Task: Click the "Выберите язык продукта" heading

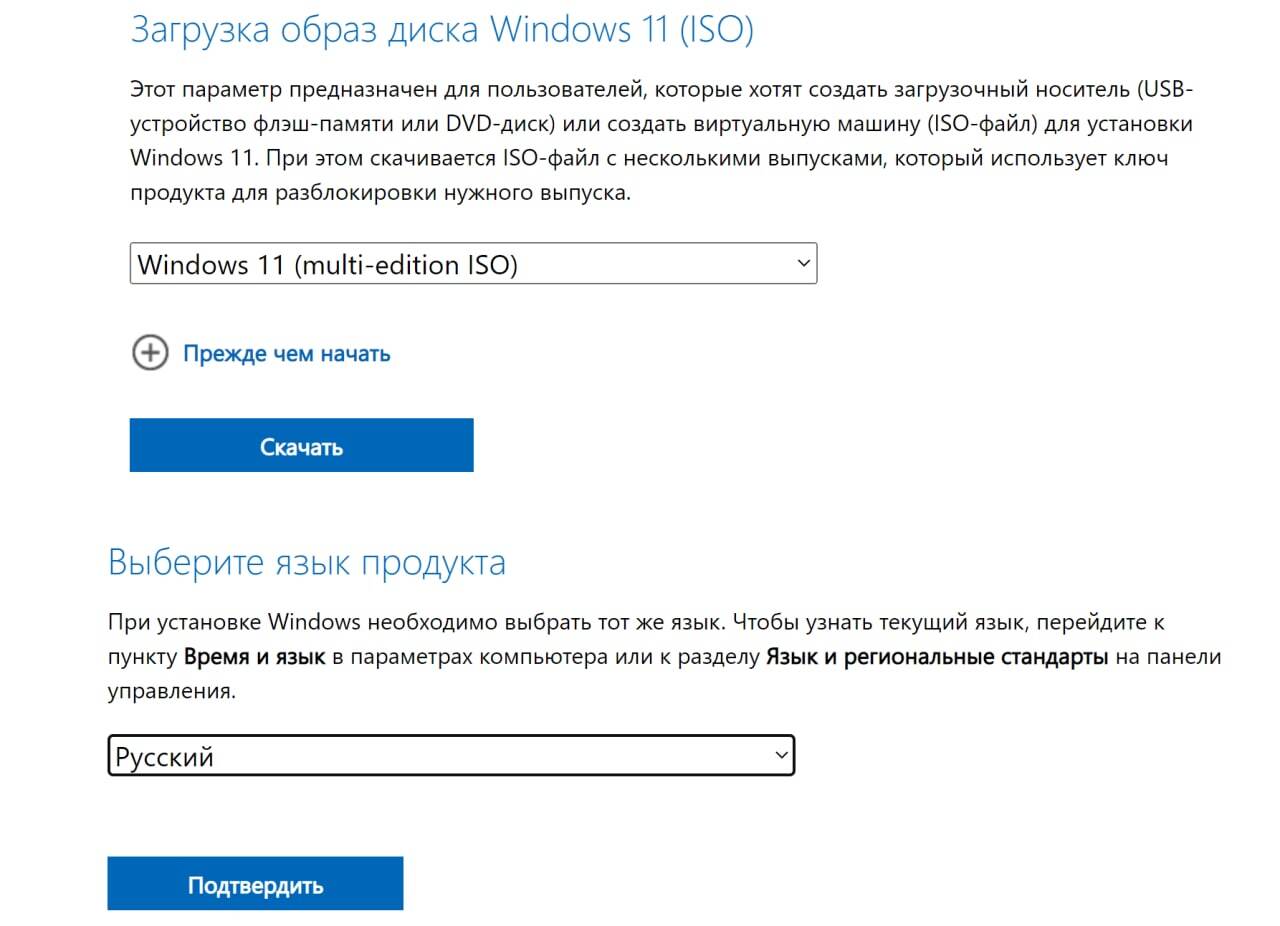Action: point(306,562)
